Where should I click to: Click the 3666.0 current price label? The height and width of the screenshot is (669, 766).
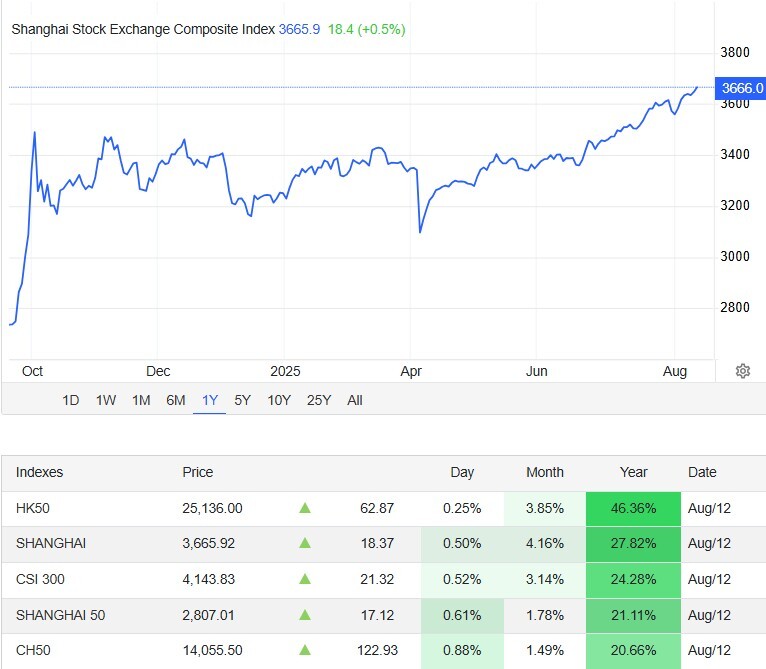click(x=741, y=88)
